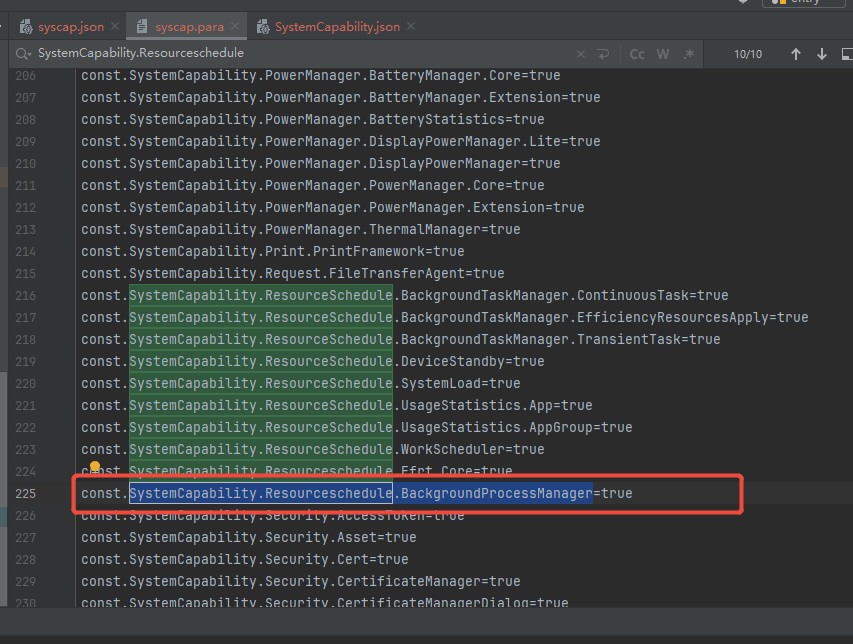
Task: Click the WorkScheduler=true line
Action: coord(313,449)
